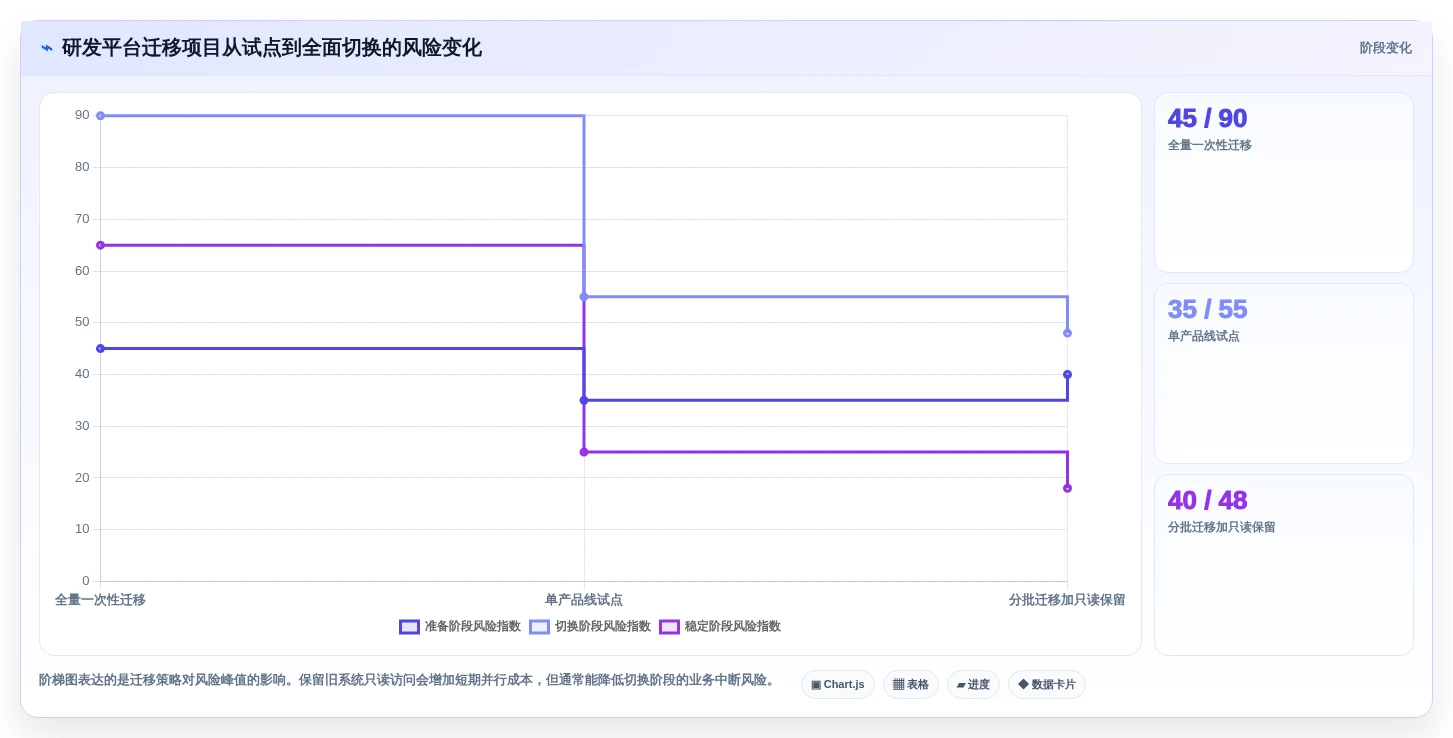This screenshot has height=738, width=1453.
Task: Select the 数据卡片 tag chip
Action: click(1046, 685)
